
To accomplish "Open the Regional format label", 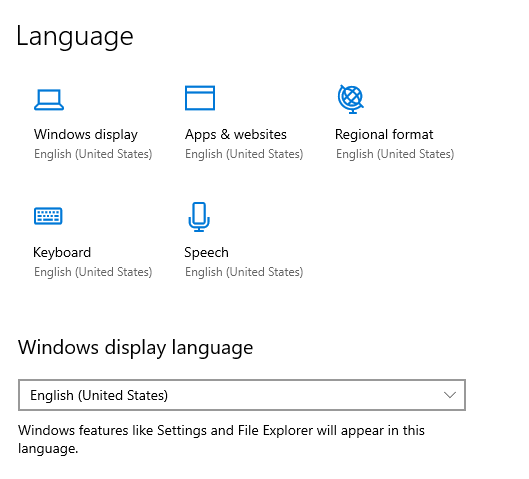I will pyautogui.click(x=384, y=134).
